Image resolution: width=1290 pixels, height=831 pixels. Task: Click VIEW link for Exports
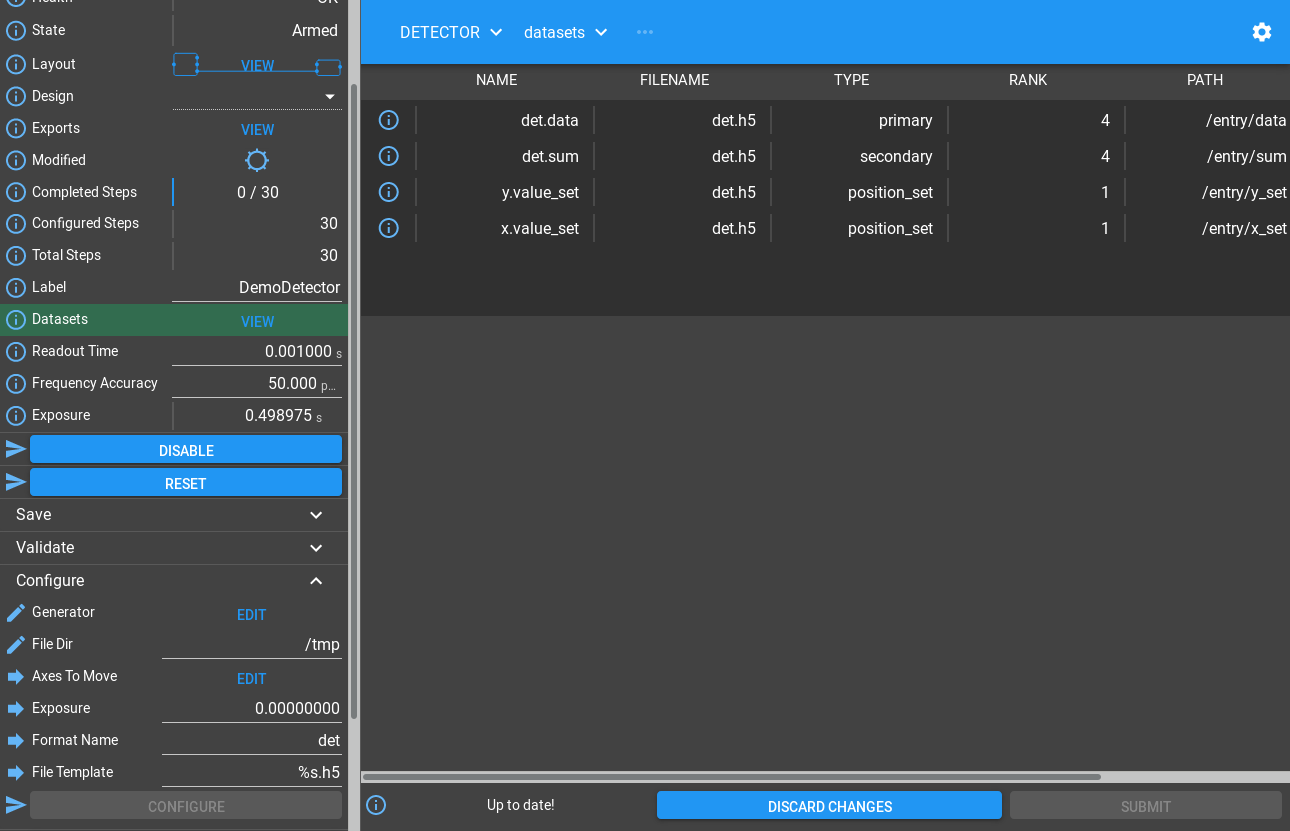point(257,130)
